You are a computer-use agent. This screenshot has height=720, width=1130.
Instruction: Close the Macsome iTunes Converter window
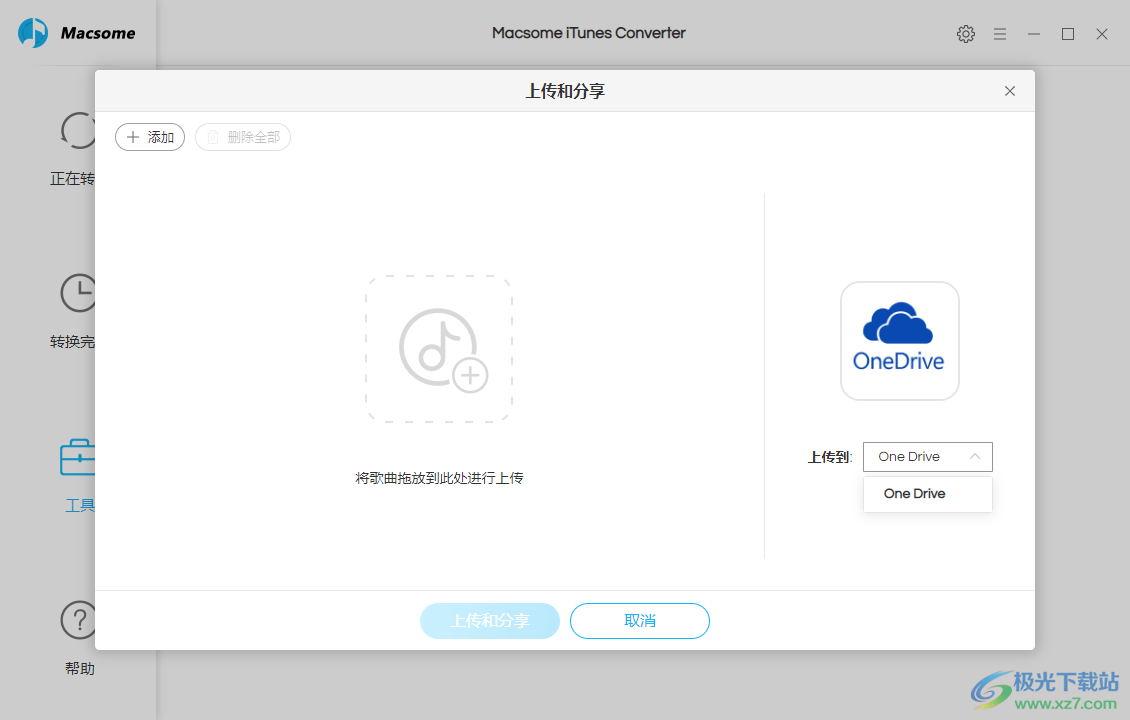coord(1102,34)
